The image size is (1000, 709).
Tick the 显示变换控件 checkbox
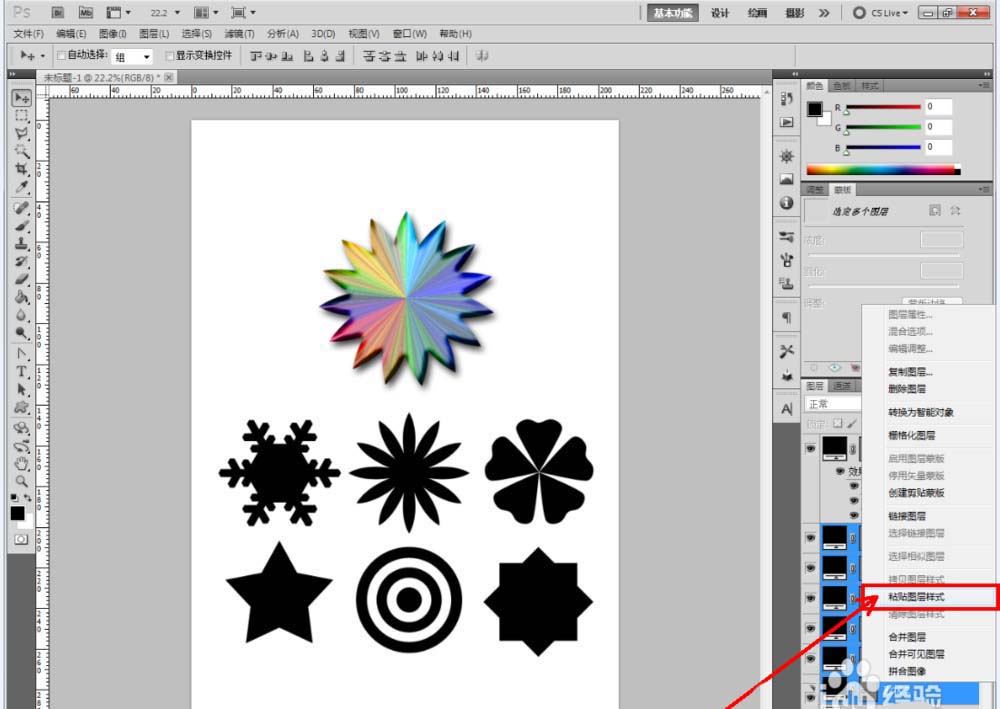(170, 56)
